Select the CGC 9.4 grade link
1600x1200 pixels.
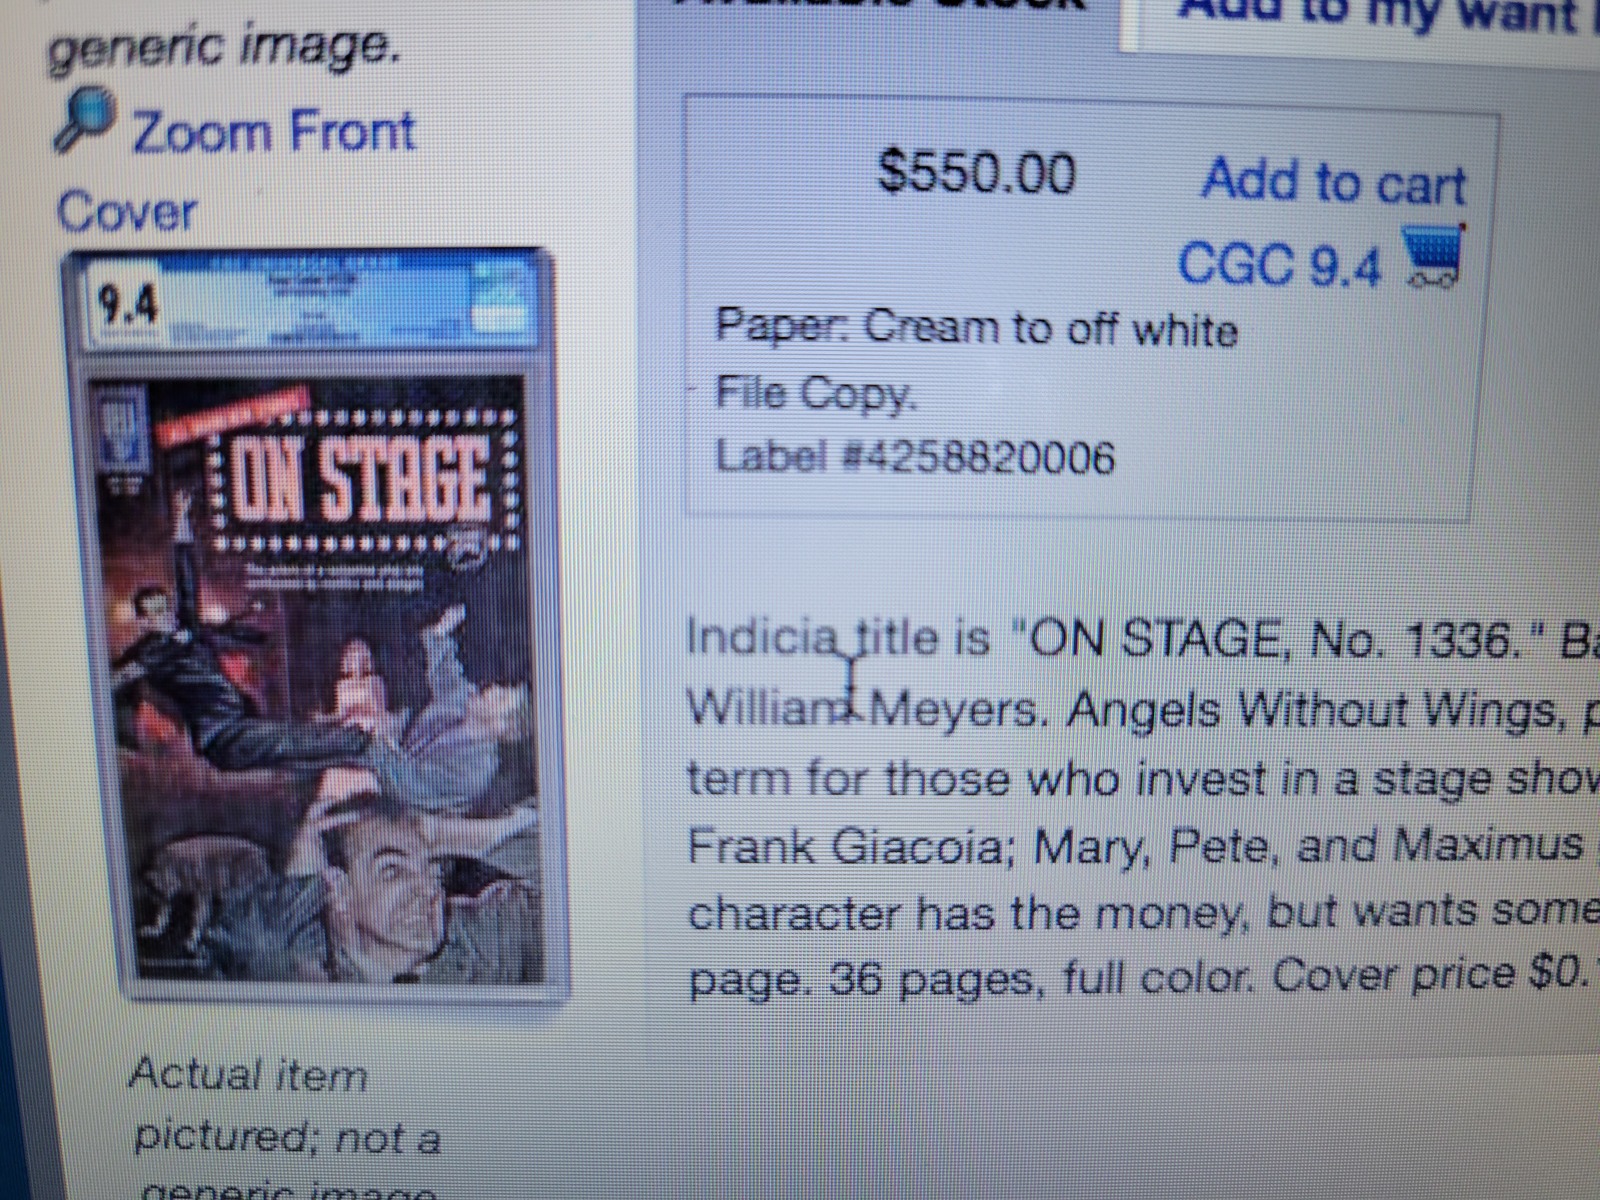1280,265
